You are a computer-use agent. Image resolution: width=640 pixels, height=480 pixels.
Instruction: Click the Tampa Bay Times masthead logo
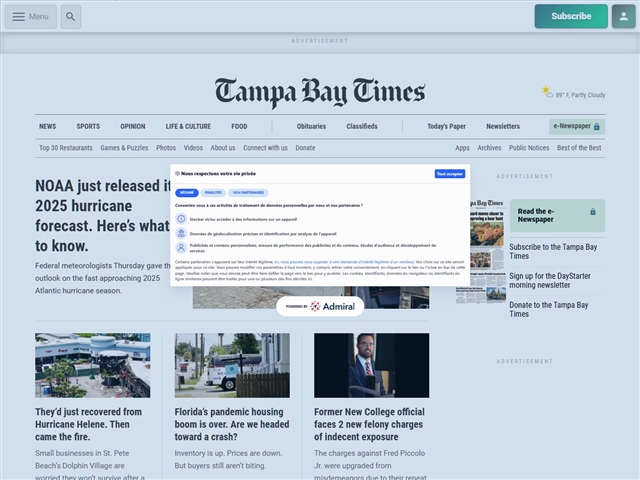(320, 92)
